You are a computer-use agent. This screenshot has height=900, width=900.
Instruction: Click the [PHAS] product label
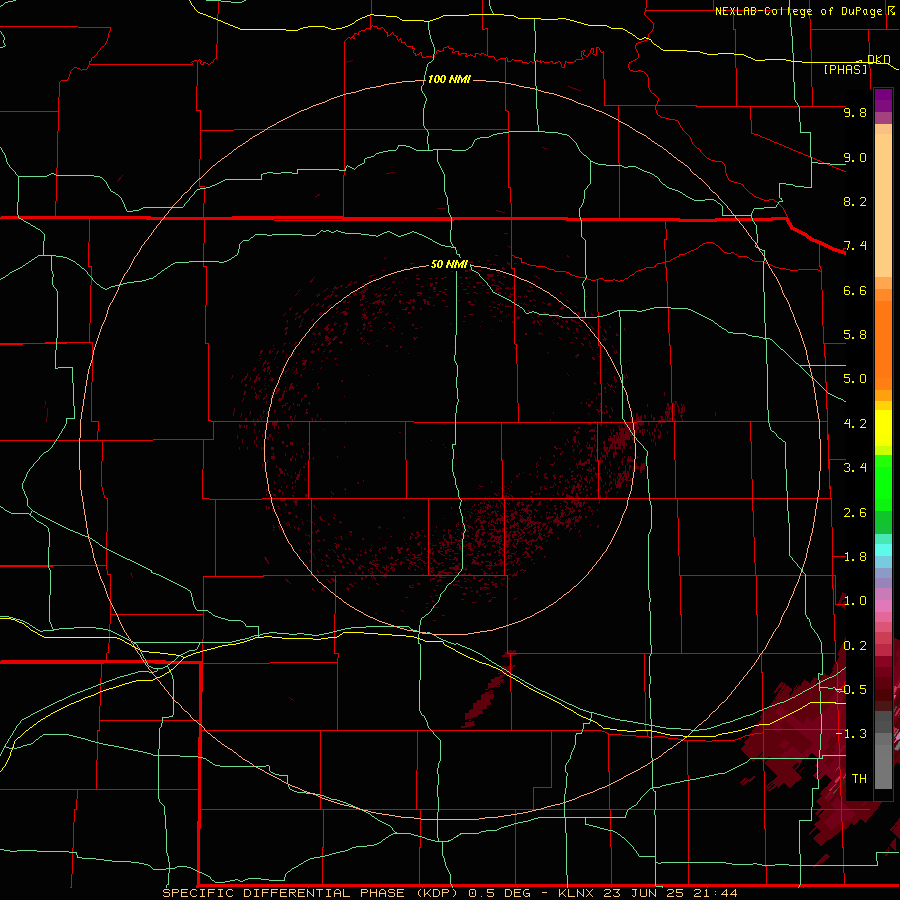coord(845,70)
